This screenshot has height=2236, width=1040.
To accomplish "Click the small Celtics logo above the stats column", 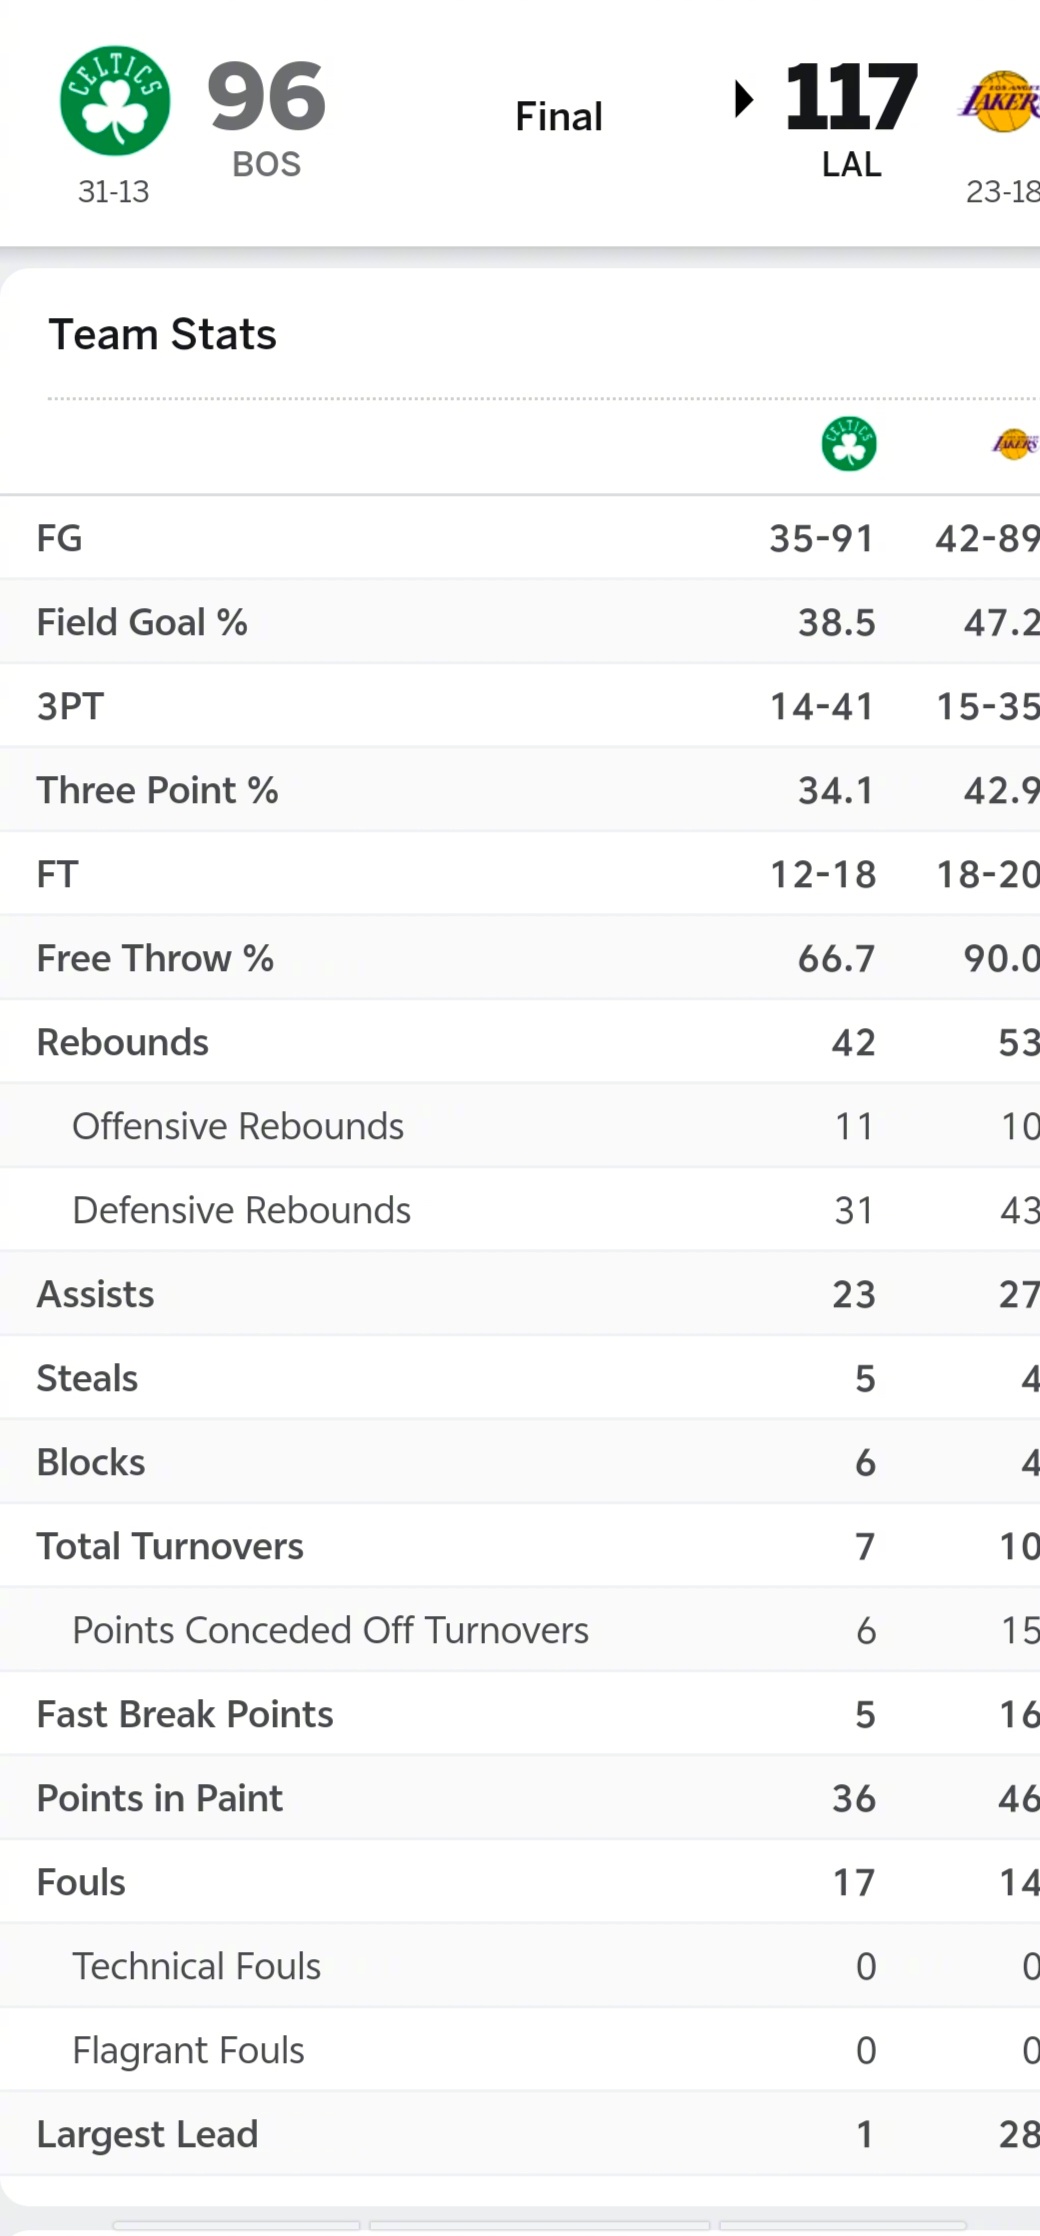I will tap(849, 444).
